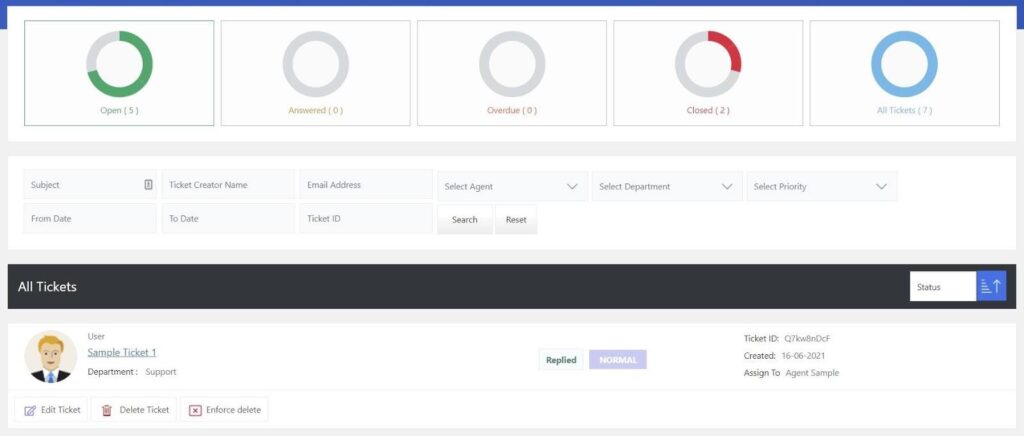Click the NORMAL priority badge
Image resolution: width=1024 pixels, height=436 pixels.
pyautogui.click(x=618, y=360)
